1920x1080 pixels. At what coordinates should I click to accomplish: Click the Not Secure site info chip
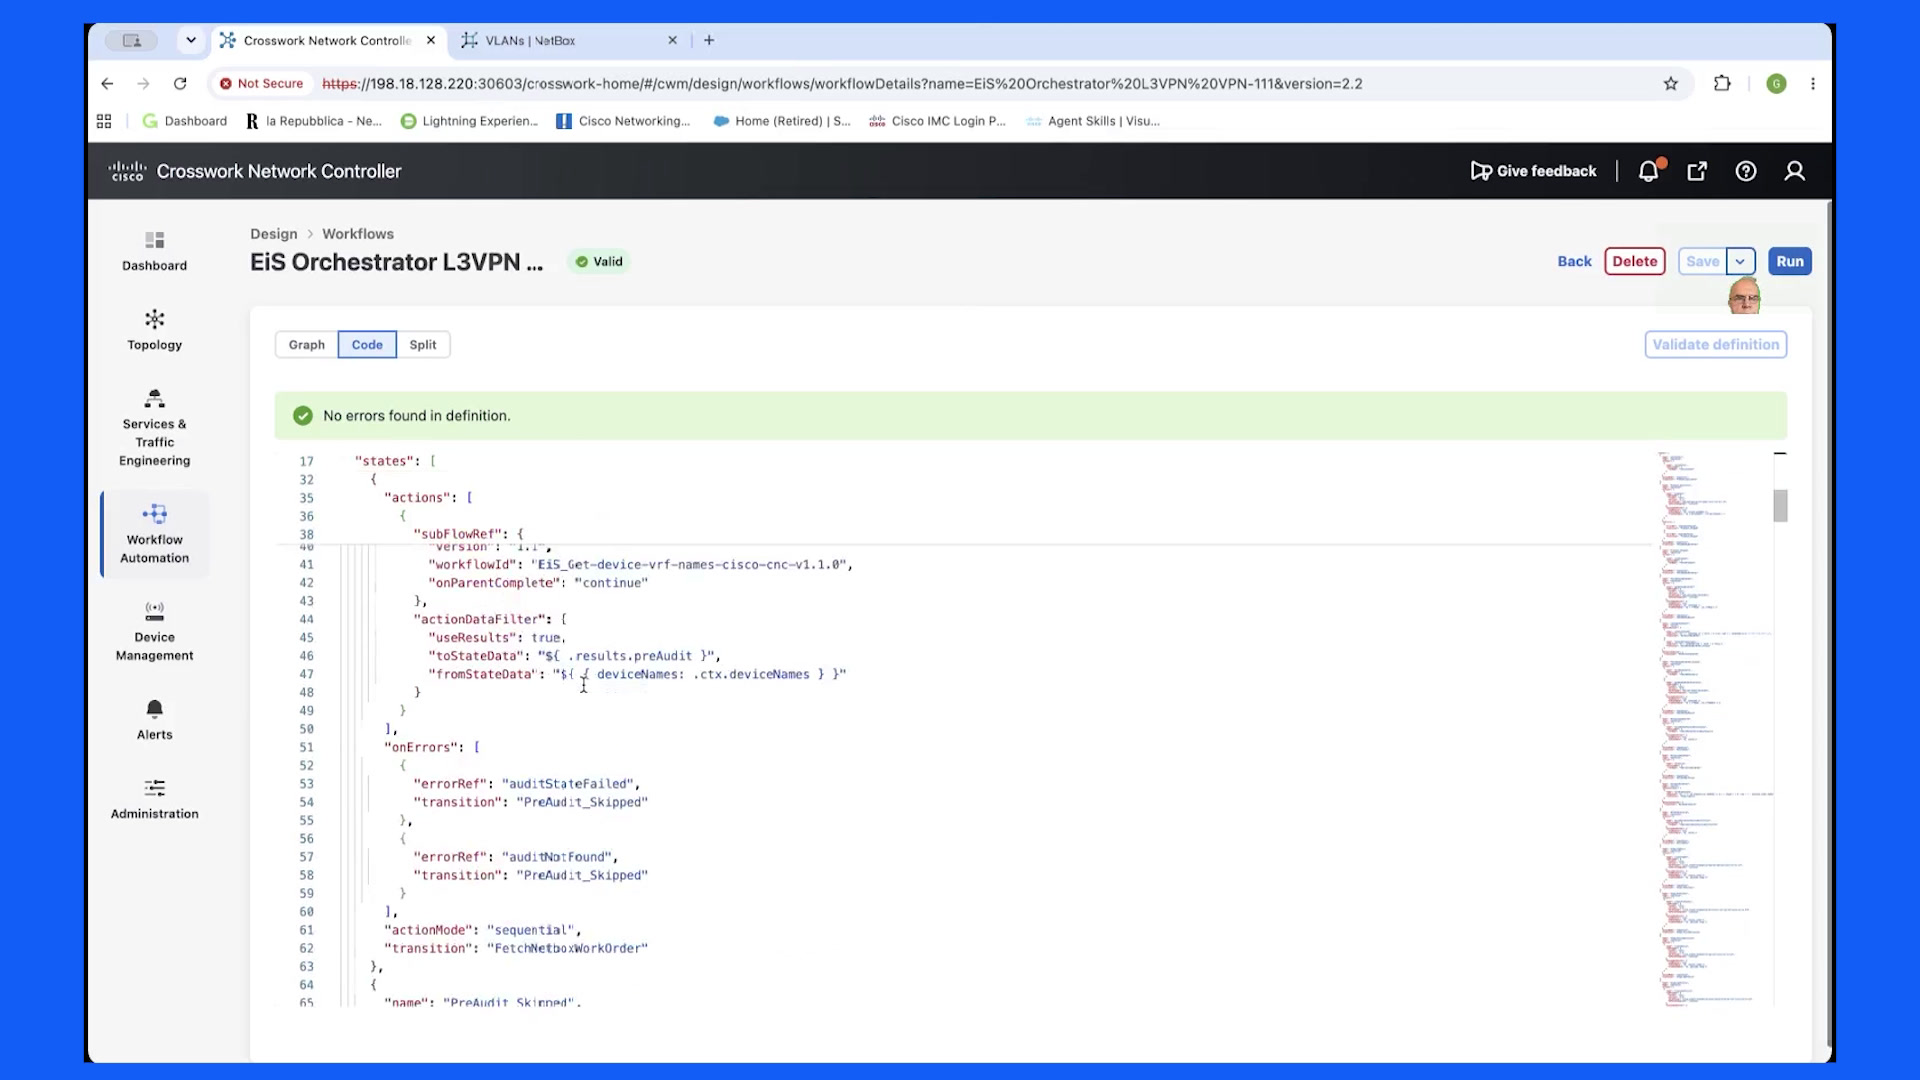[262, 84]
